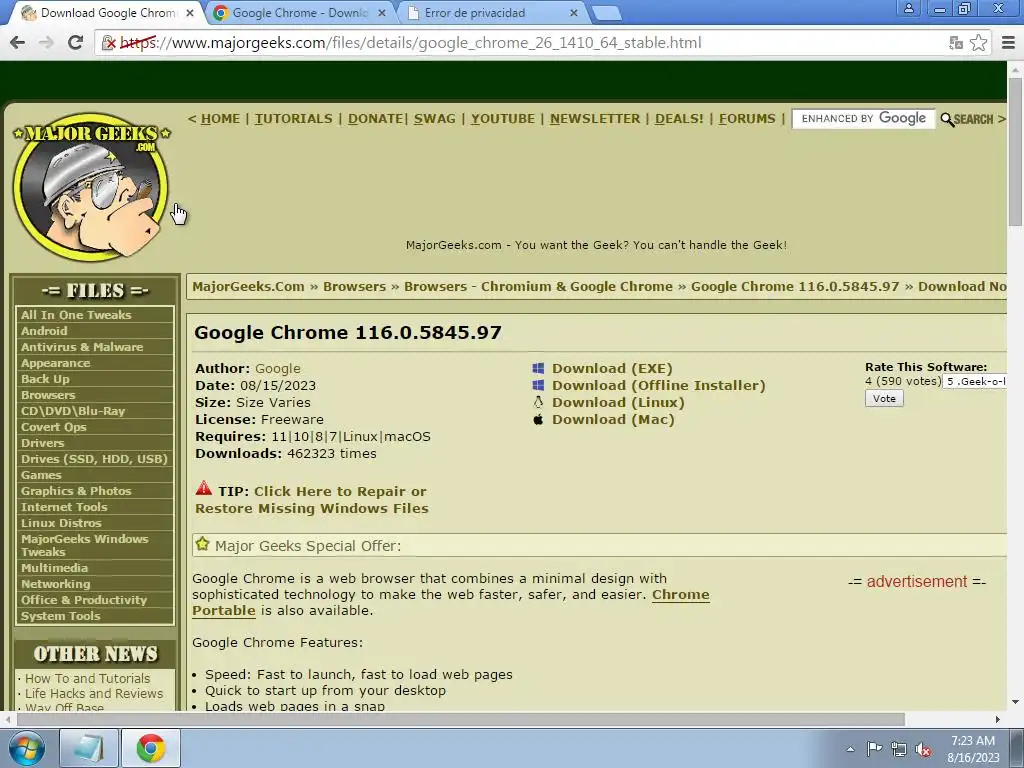Screen dimensions: 1024x768
Task: Open the Windows Start menu
Action: 26,748
